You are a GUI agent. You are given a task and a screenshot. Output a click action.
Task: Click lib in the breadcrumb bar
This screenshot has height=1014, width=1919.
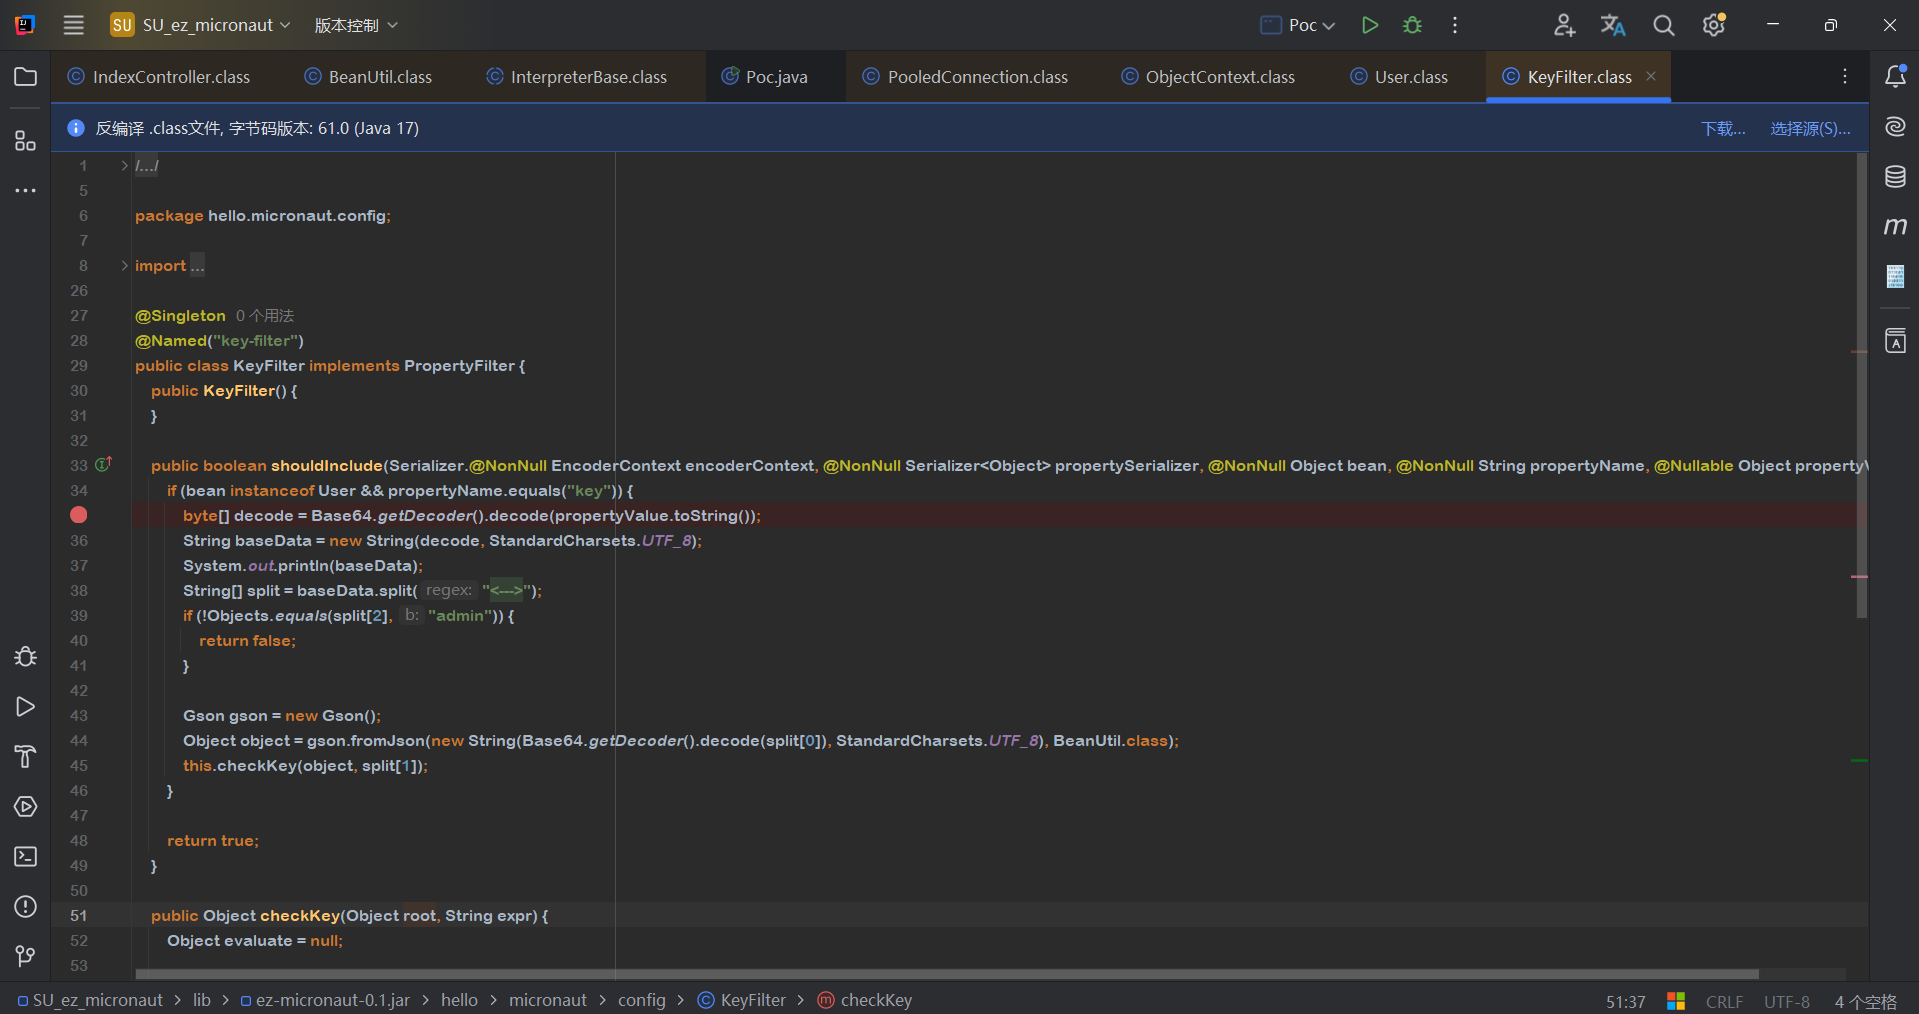[202, 1000]
